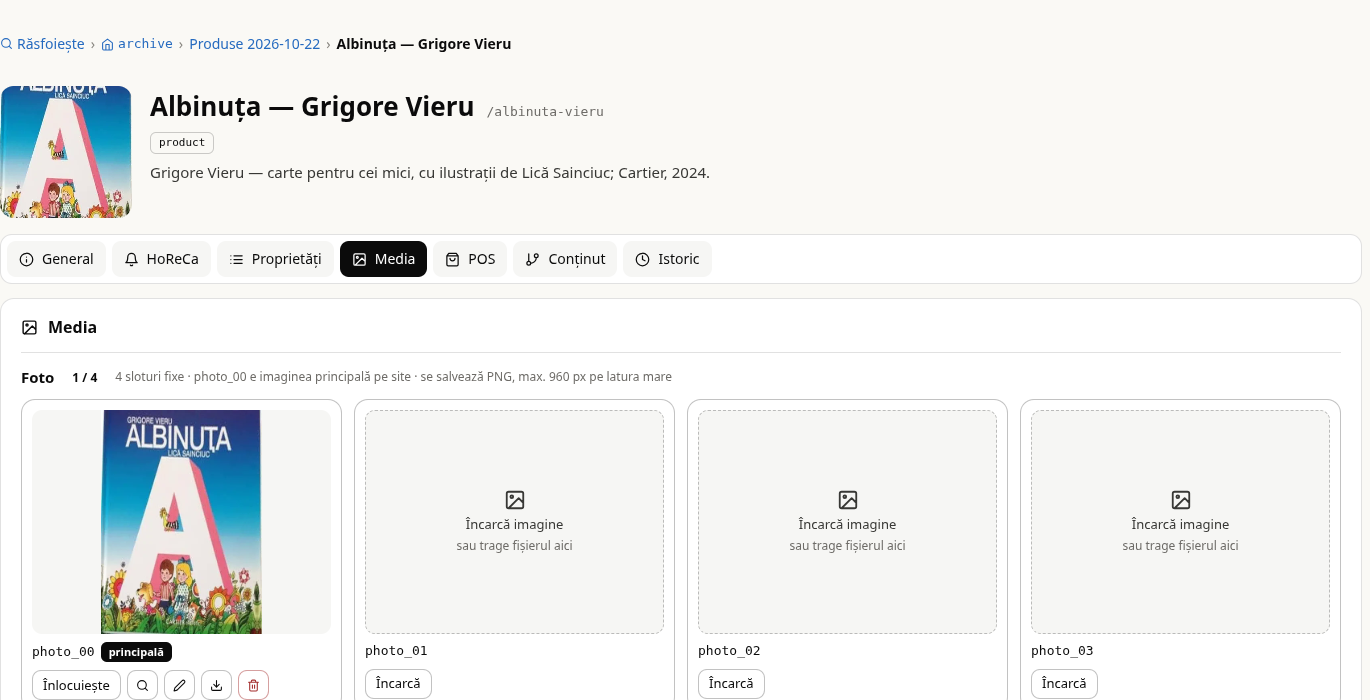Click the search icon beside Răsfoiește
Image resolution: width=1370 pixels, height=700 pixels.
tap(6, 44)
